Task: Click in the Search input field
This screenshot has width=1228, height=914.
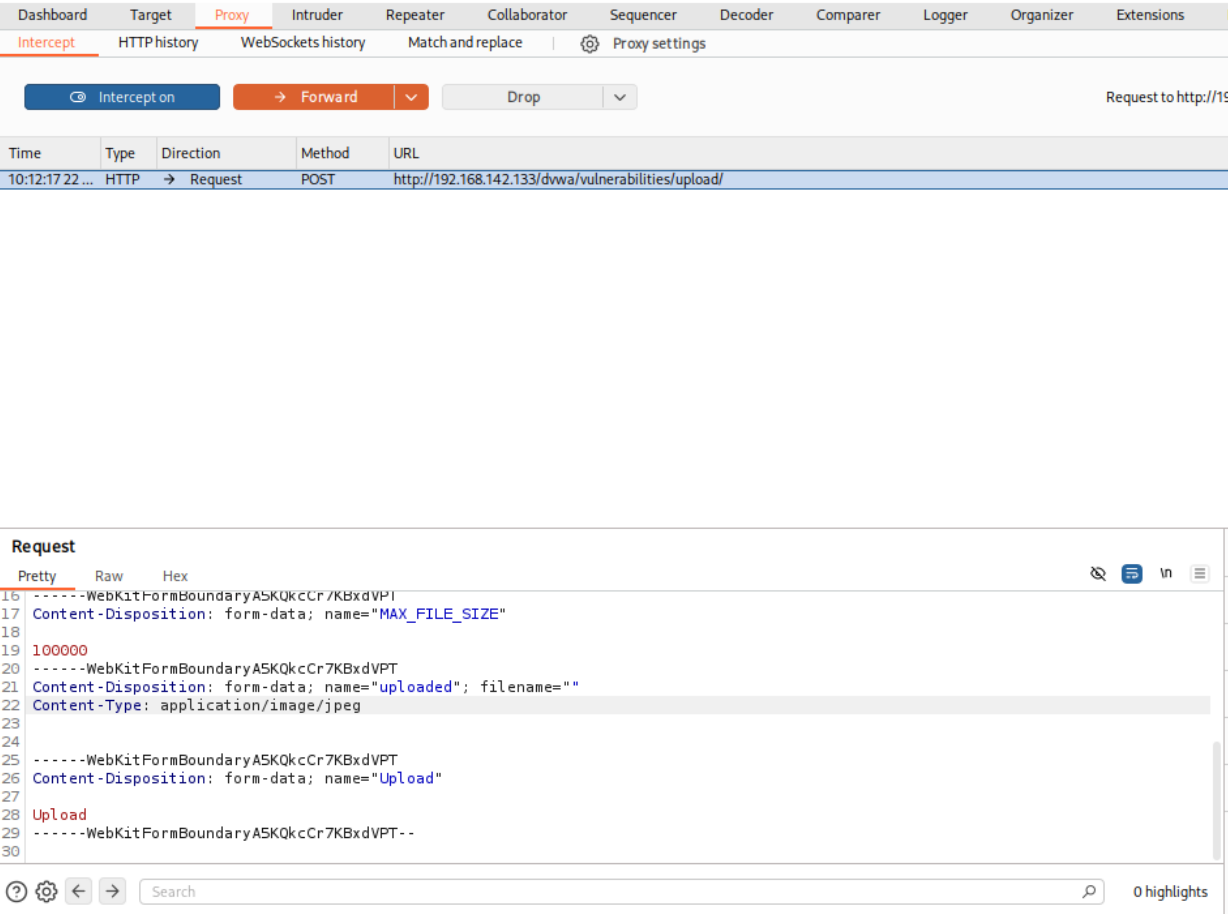Action: (x=610, y=891)
